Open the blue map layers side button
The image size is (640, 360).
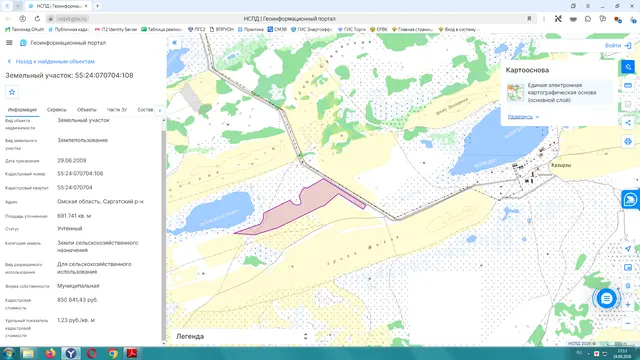[630, 200]
